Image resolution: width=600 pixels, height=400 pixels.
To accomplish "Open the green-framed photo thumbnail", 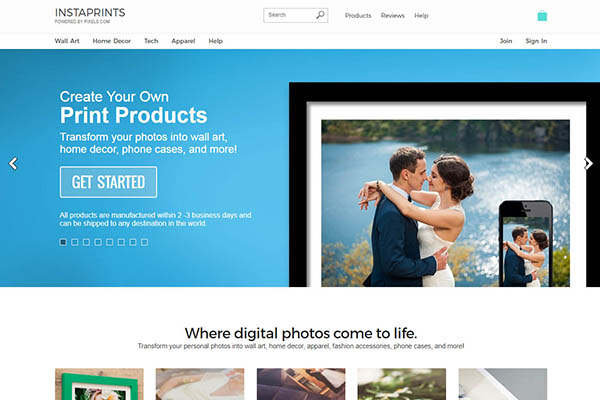I will (99, 384).
